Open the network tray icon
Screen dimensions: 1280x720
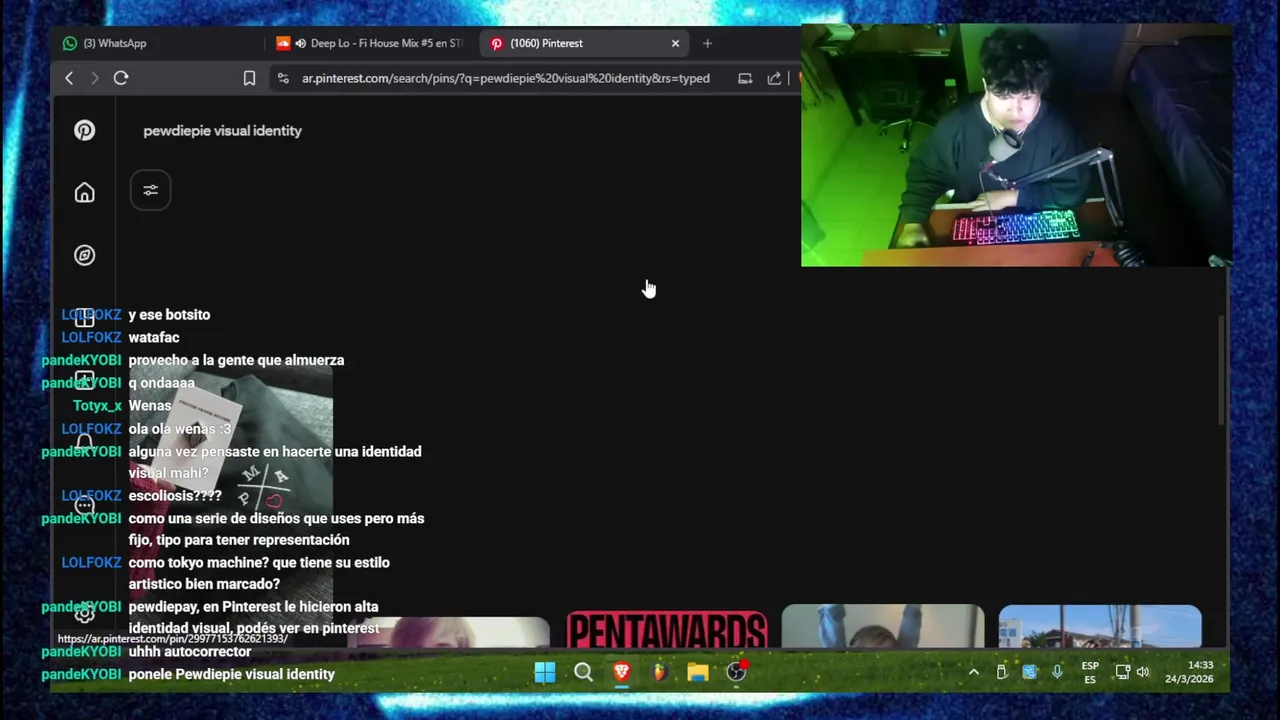pyautogui.click(x=1122, y=672)
